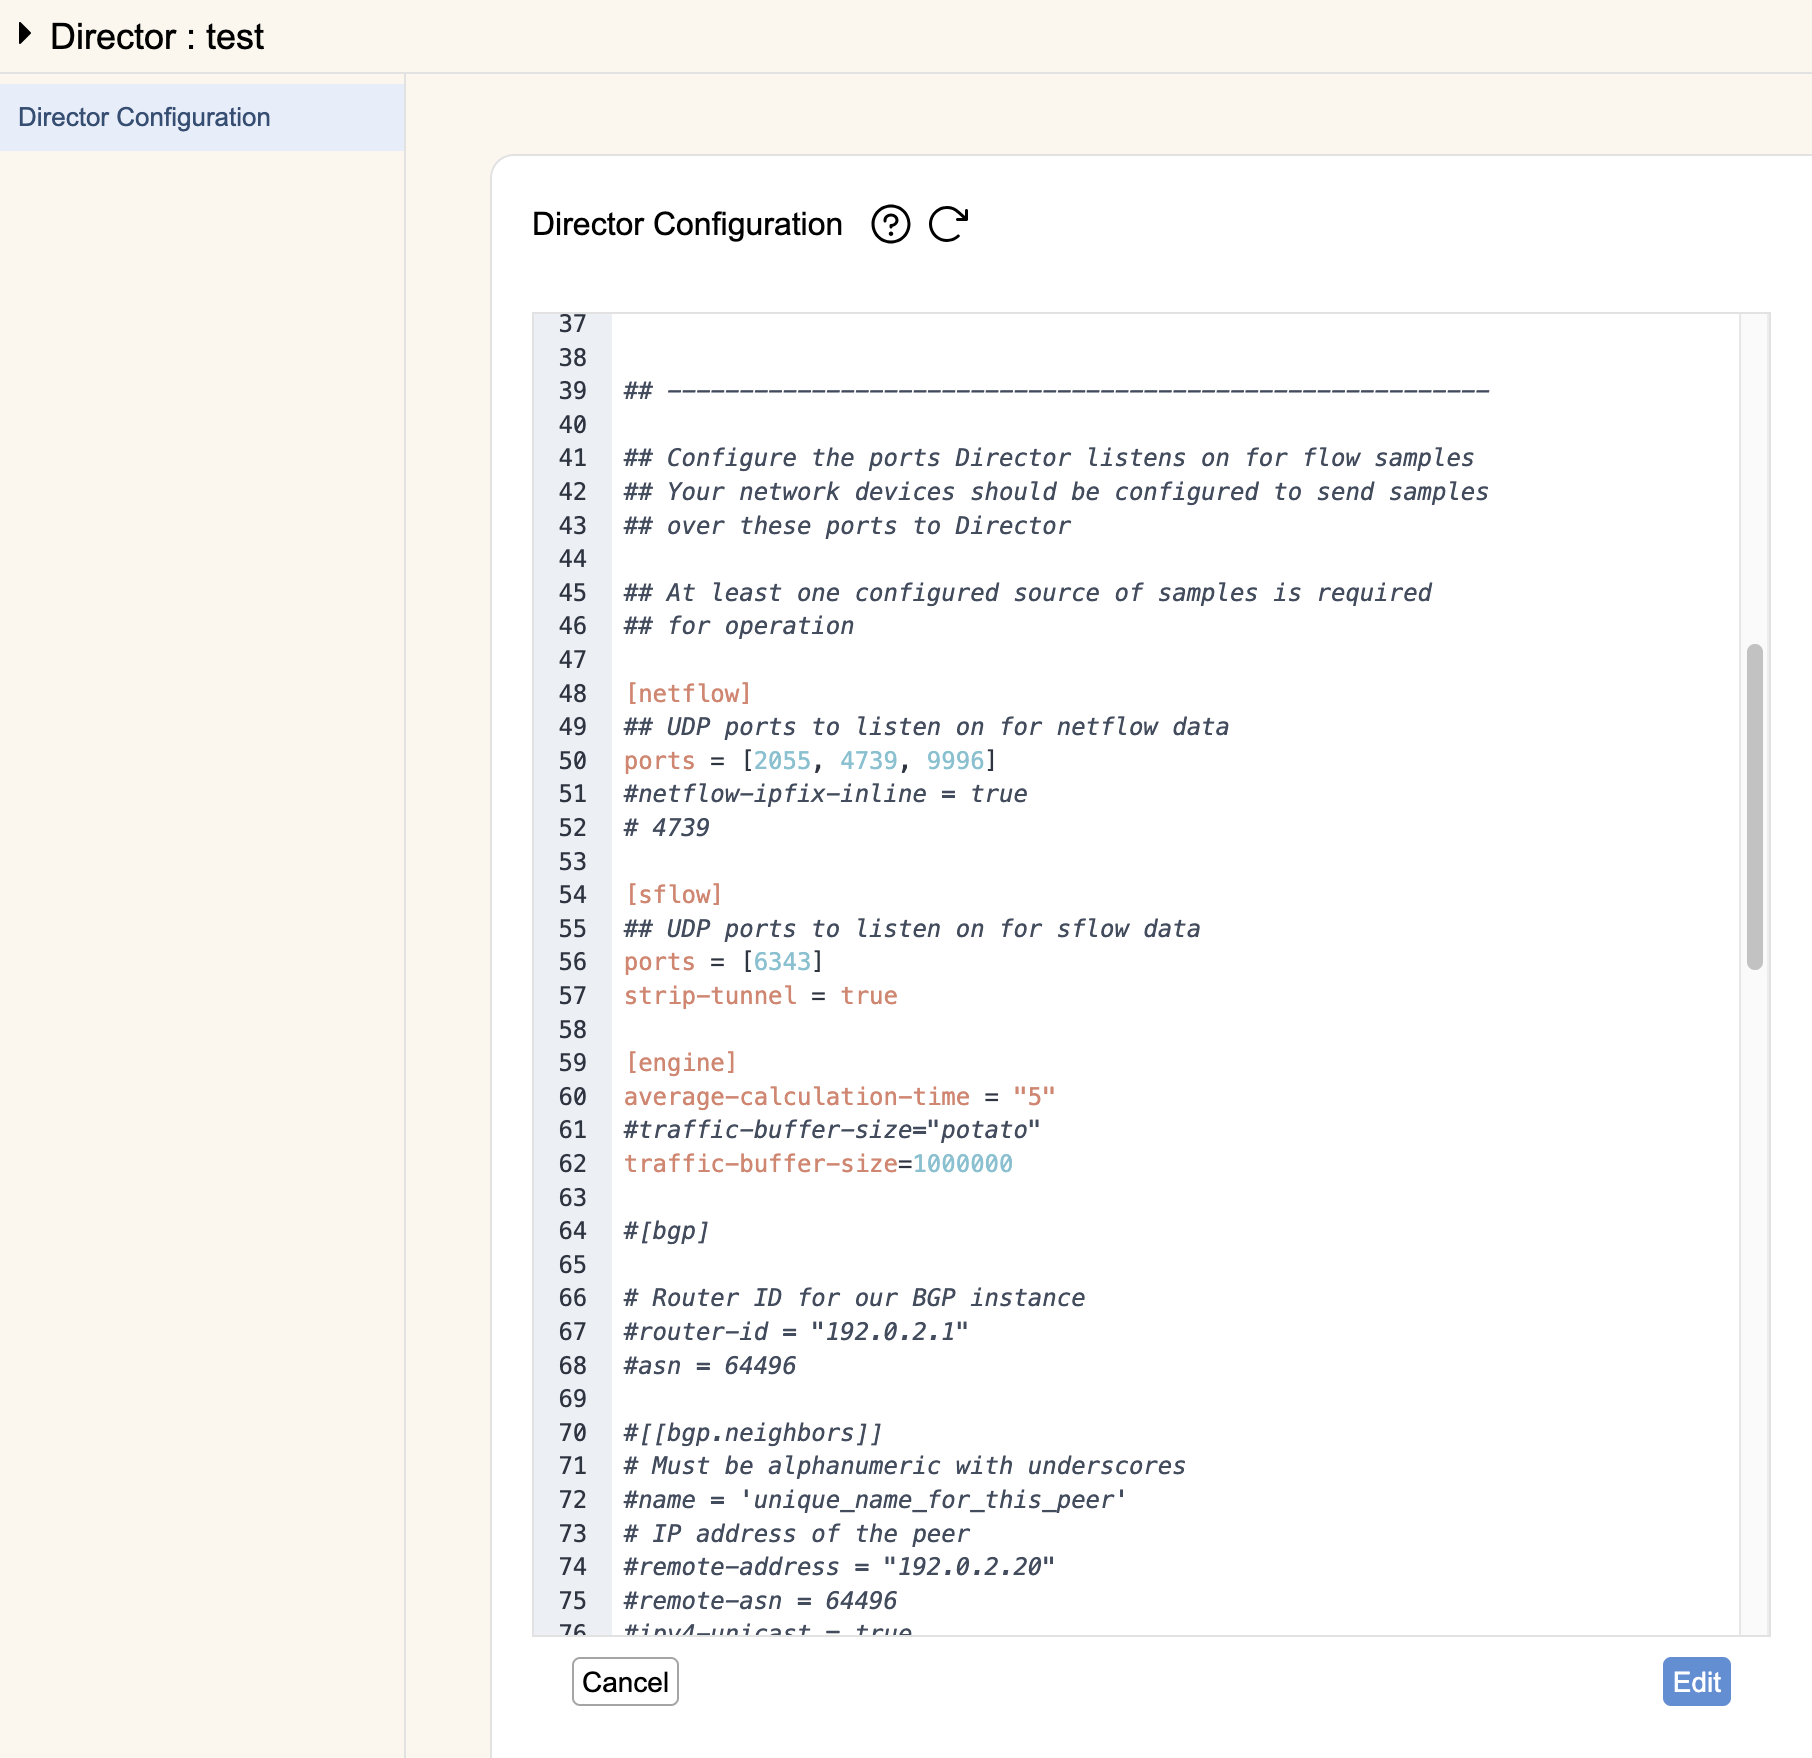Click the #name = 'unique_name_for_this_peer' line

click(x=875, y=1499)
